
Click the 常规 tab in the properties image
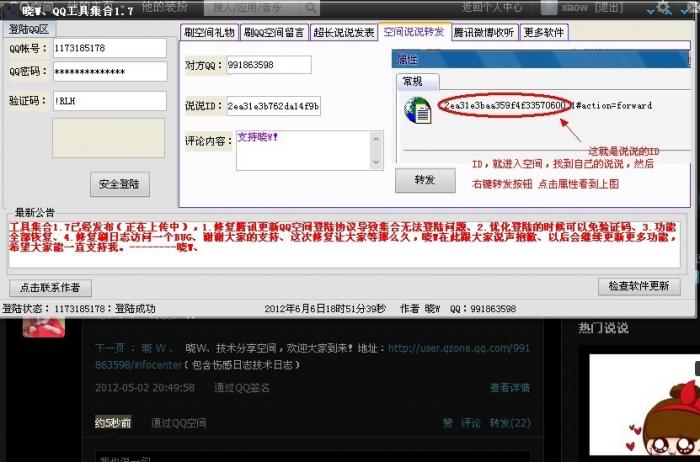point(417,81)
